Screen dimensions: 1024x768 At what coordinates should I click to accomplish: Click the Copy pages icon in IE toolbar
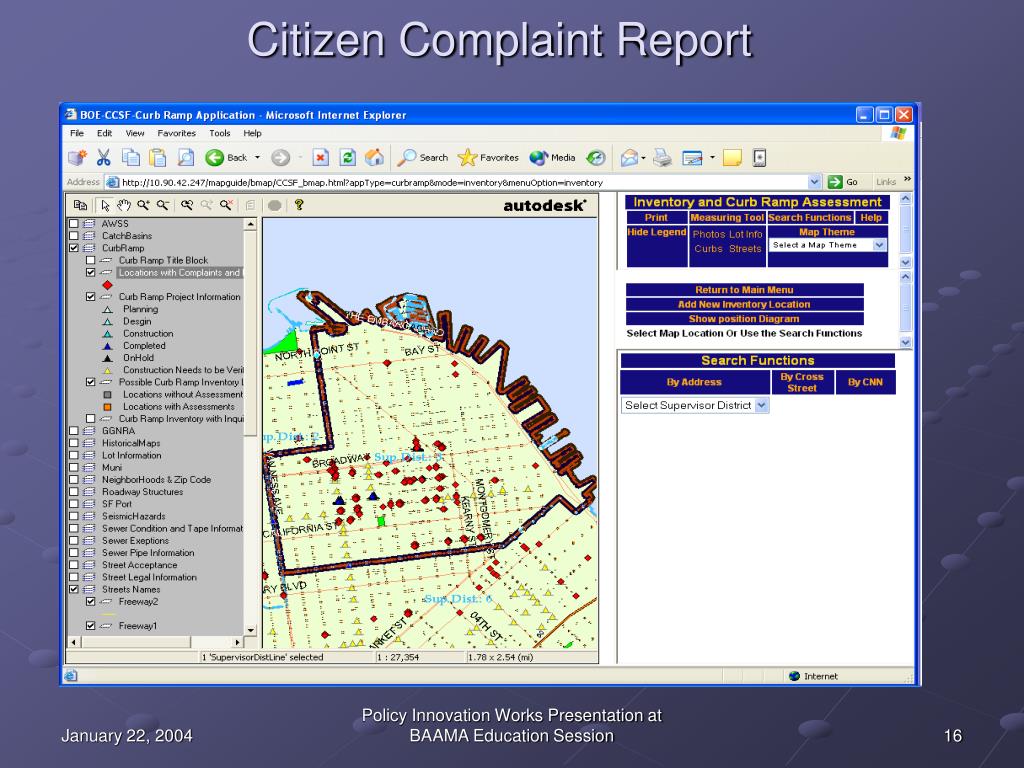(131, 157)
